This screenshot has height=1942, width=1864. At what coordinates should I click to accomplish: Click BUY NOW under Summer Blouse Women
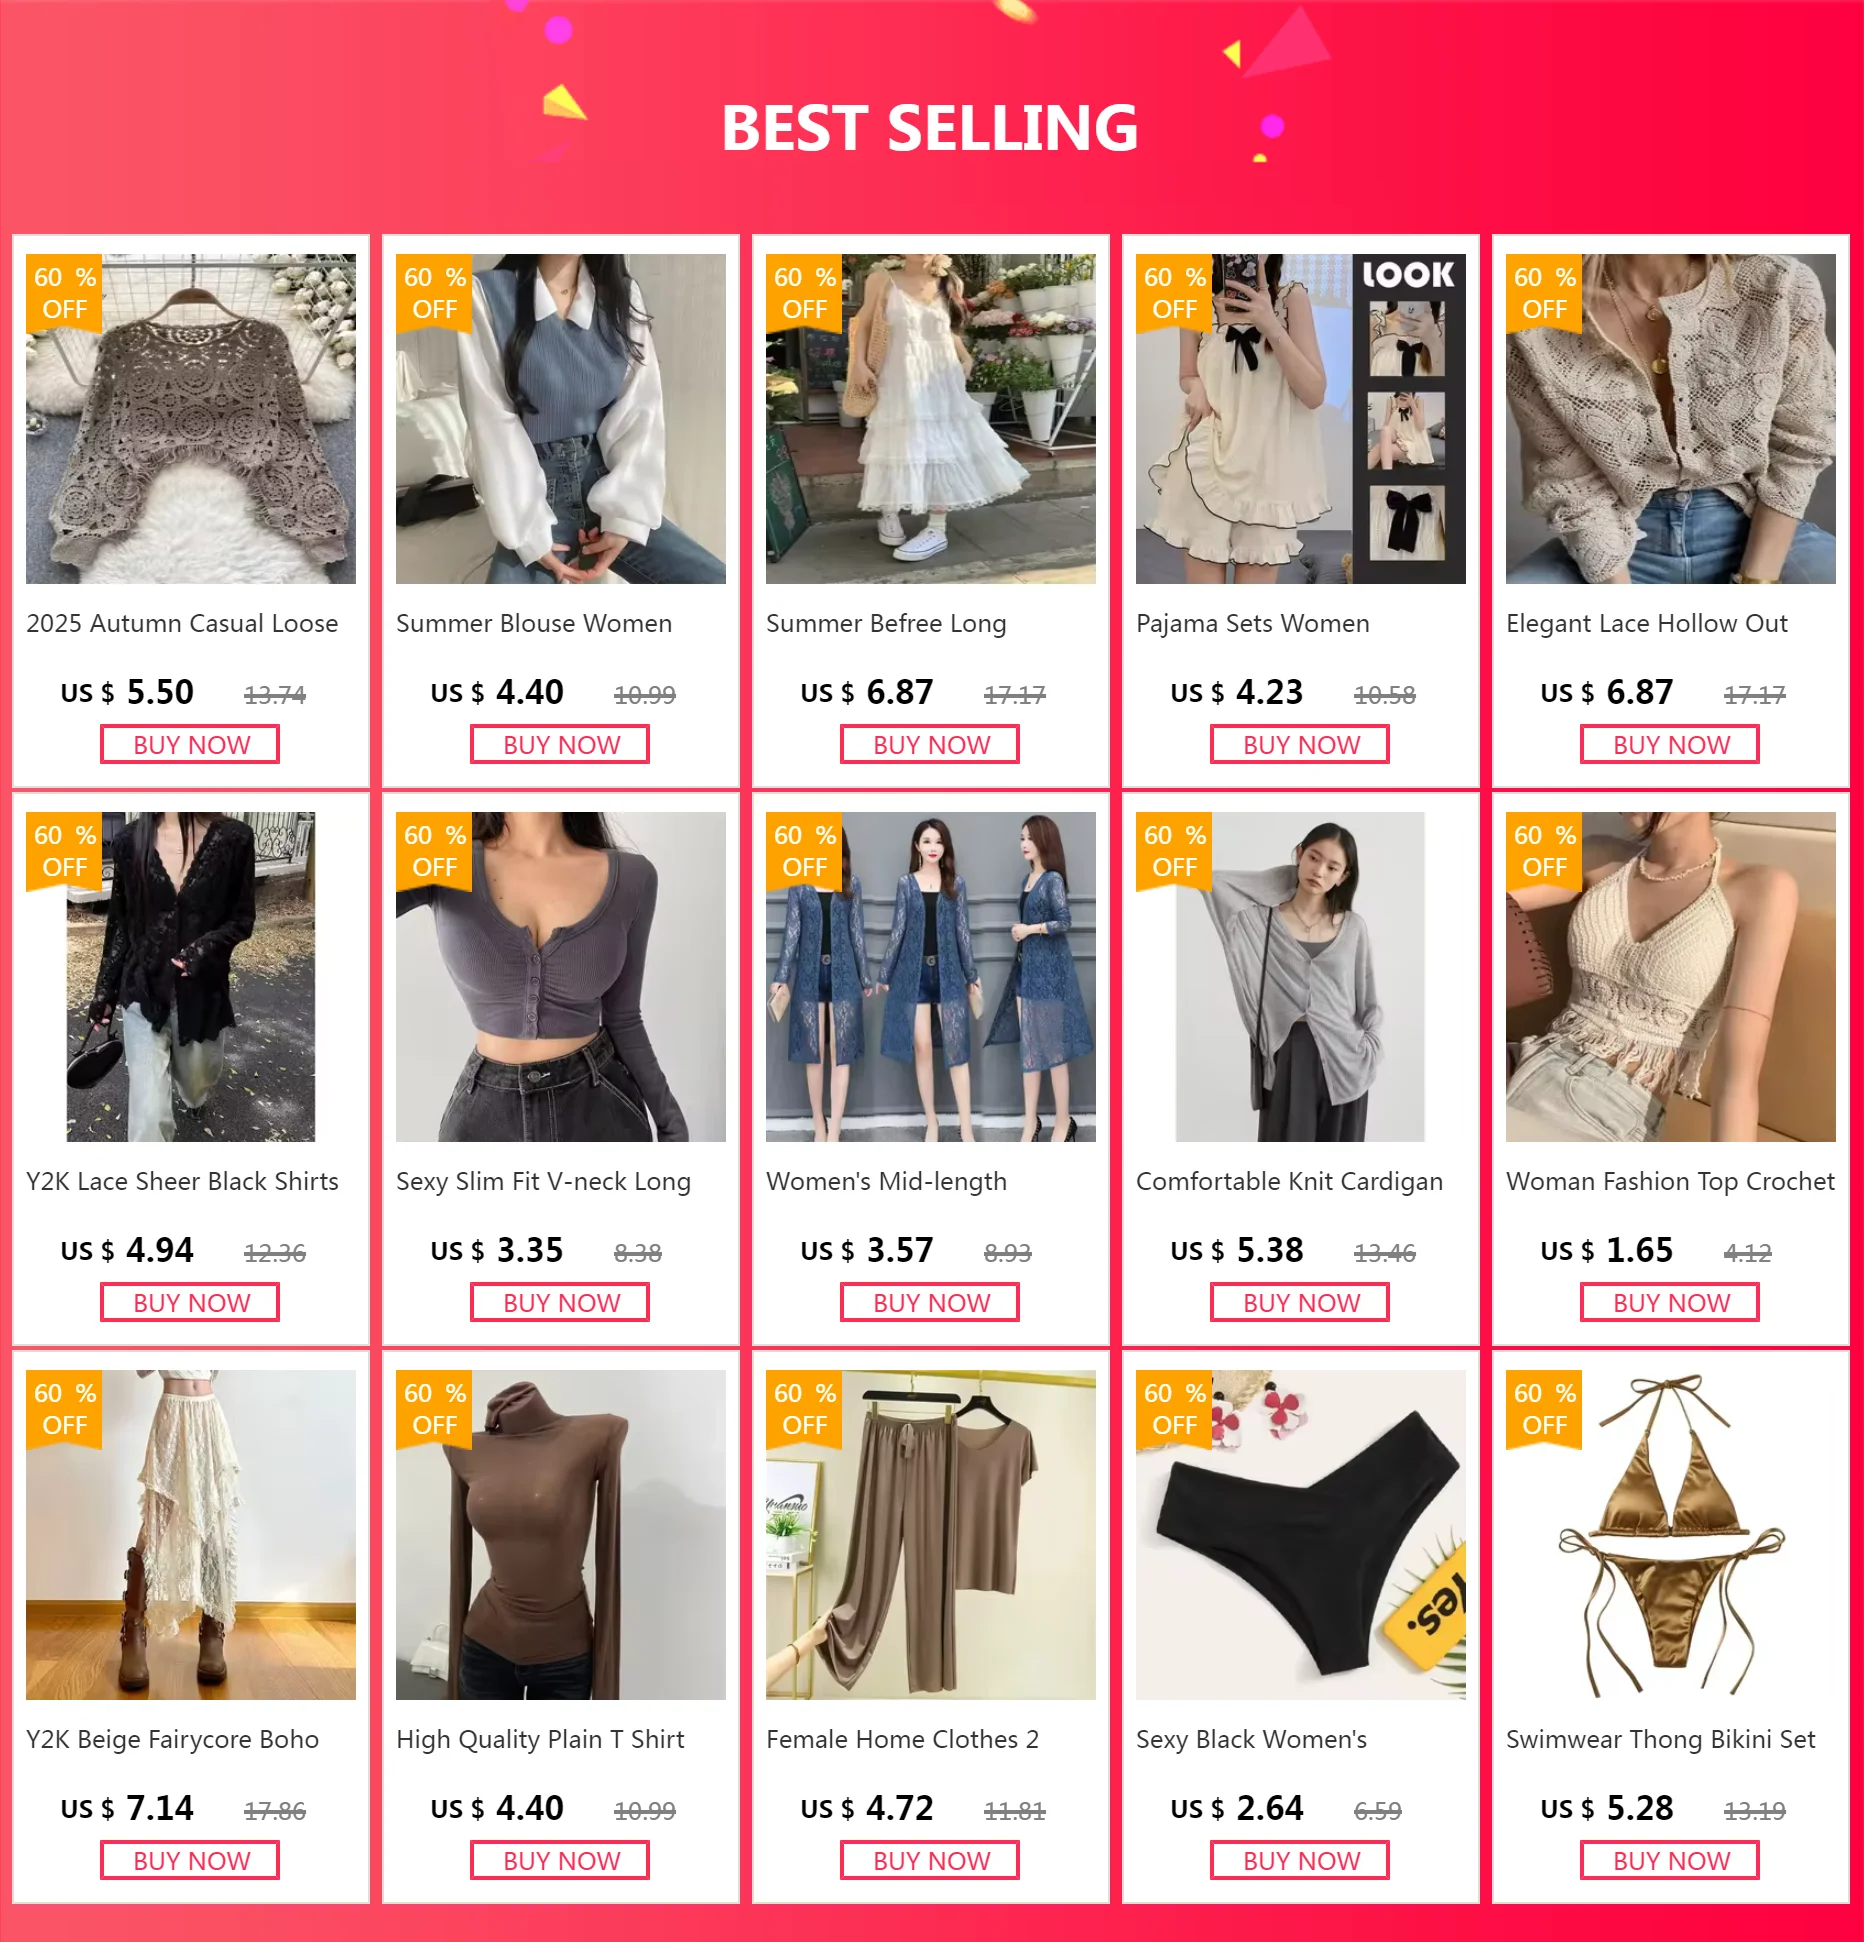click(x=560, y=745)
